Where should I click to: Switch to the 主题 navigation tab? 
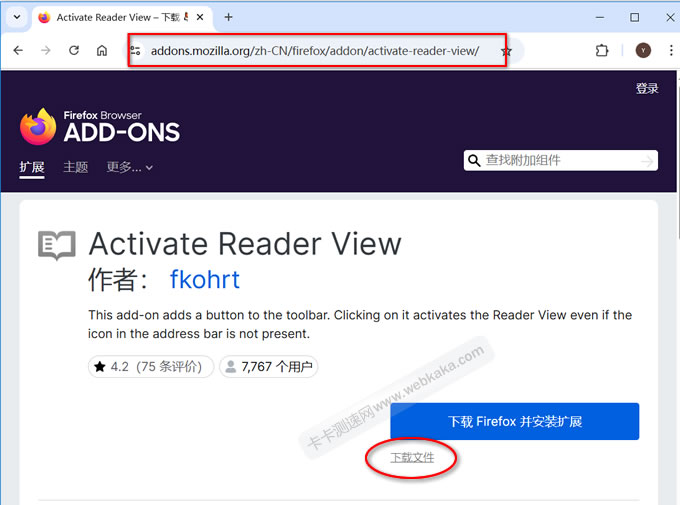click(x=76, y=167)
